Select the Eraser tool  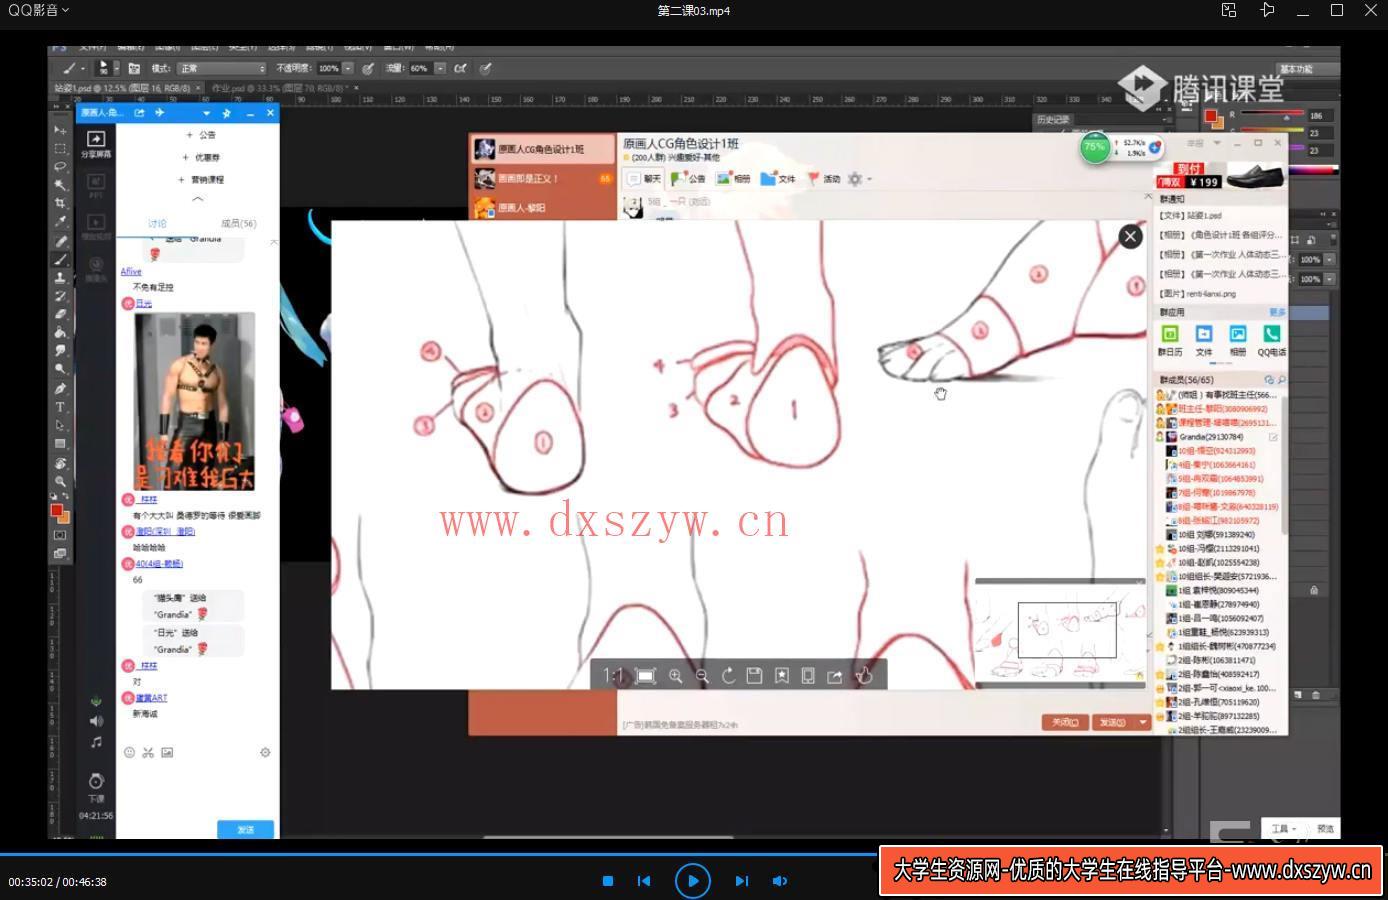(x=60, y=314)
